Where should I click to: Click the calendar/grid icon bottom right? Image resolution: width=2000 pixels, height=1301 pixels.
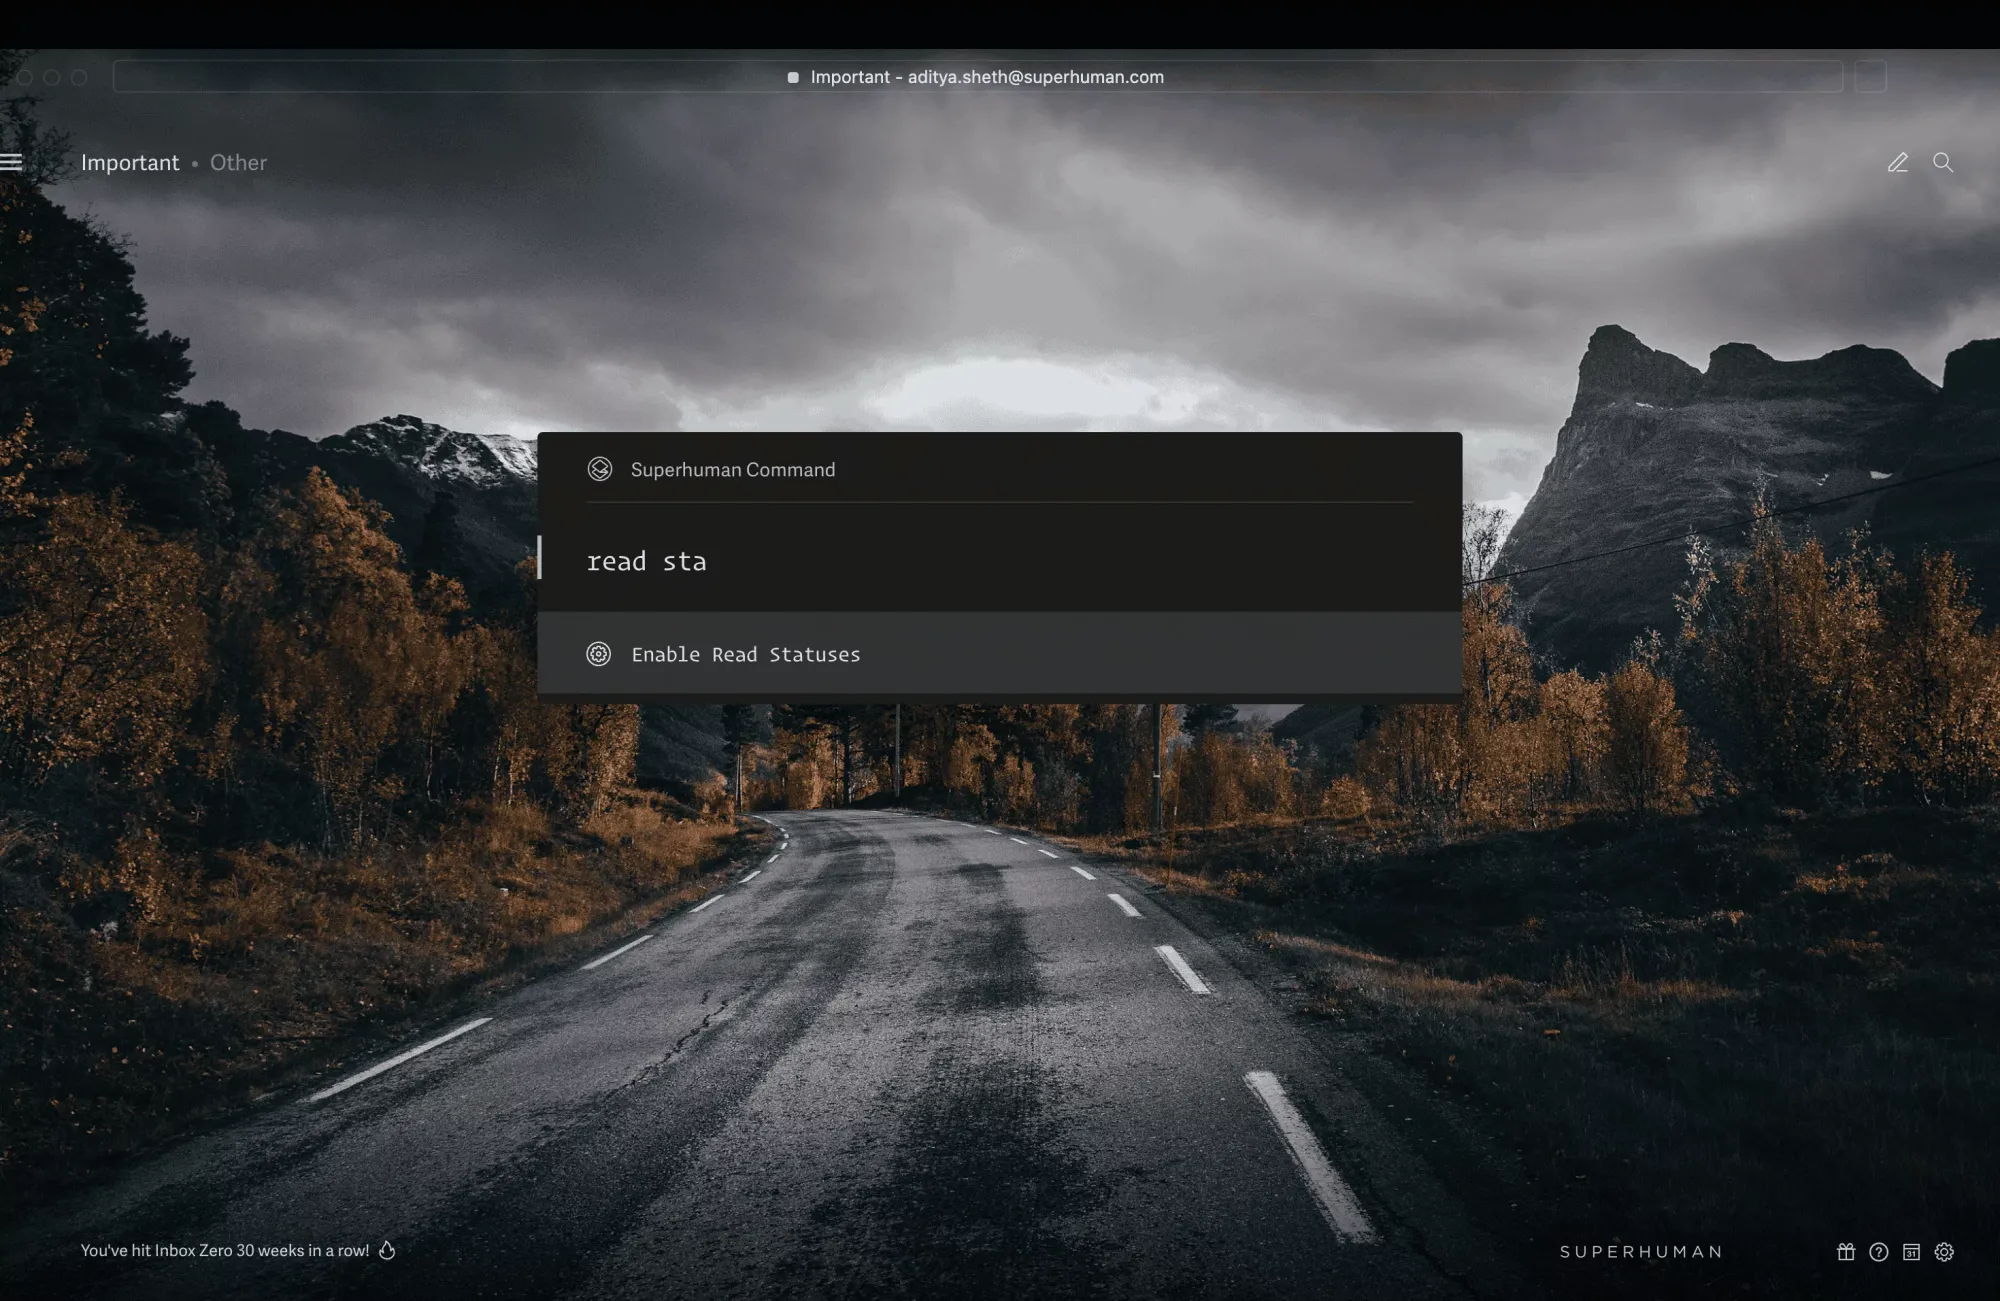(x=1911, y=1250)
